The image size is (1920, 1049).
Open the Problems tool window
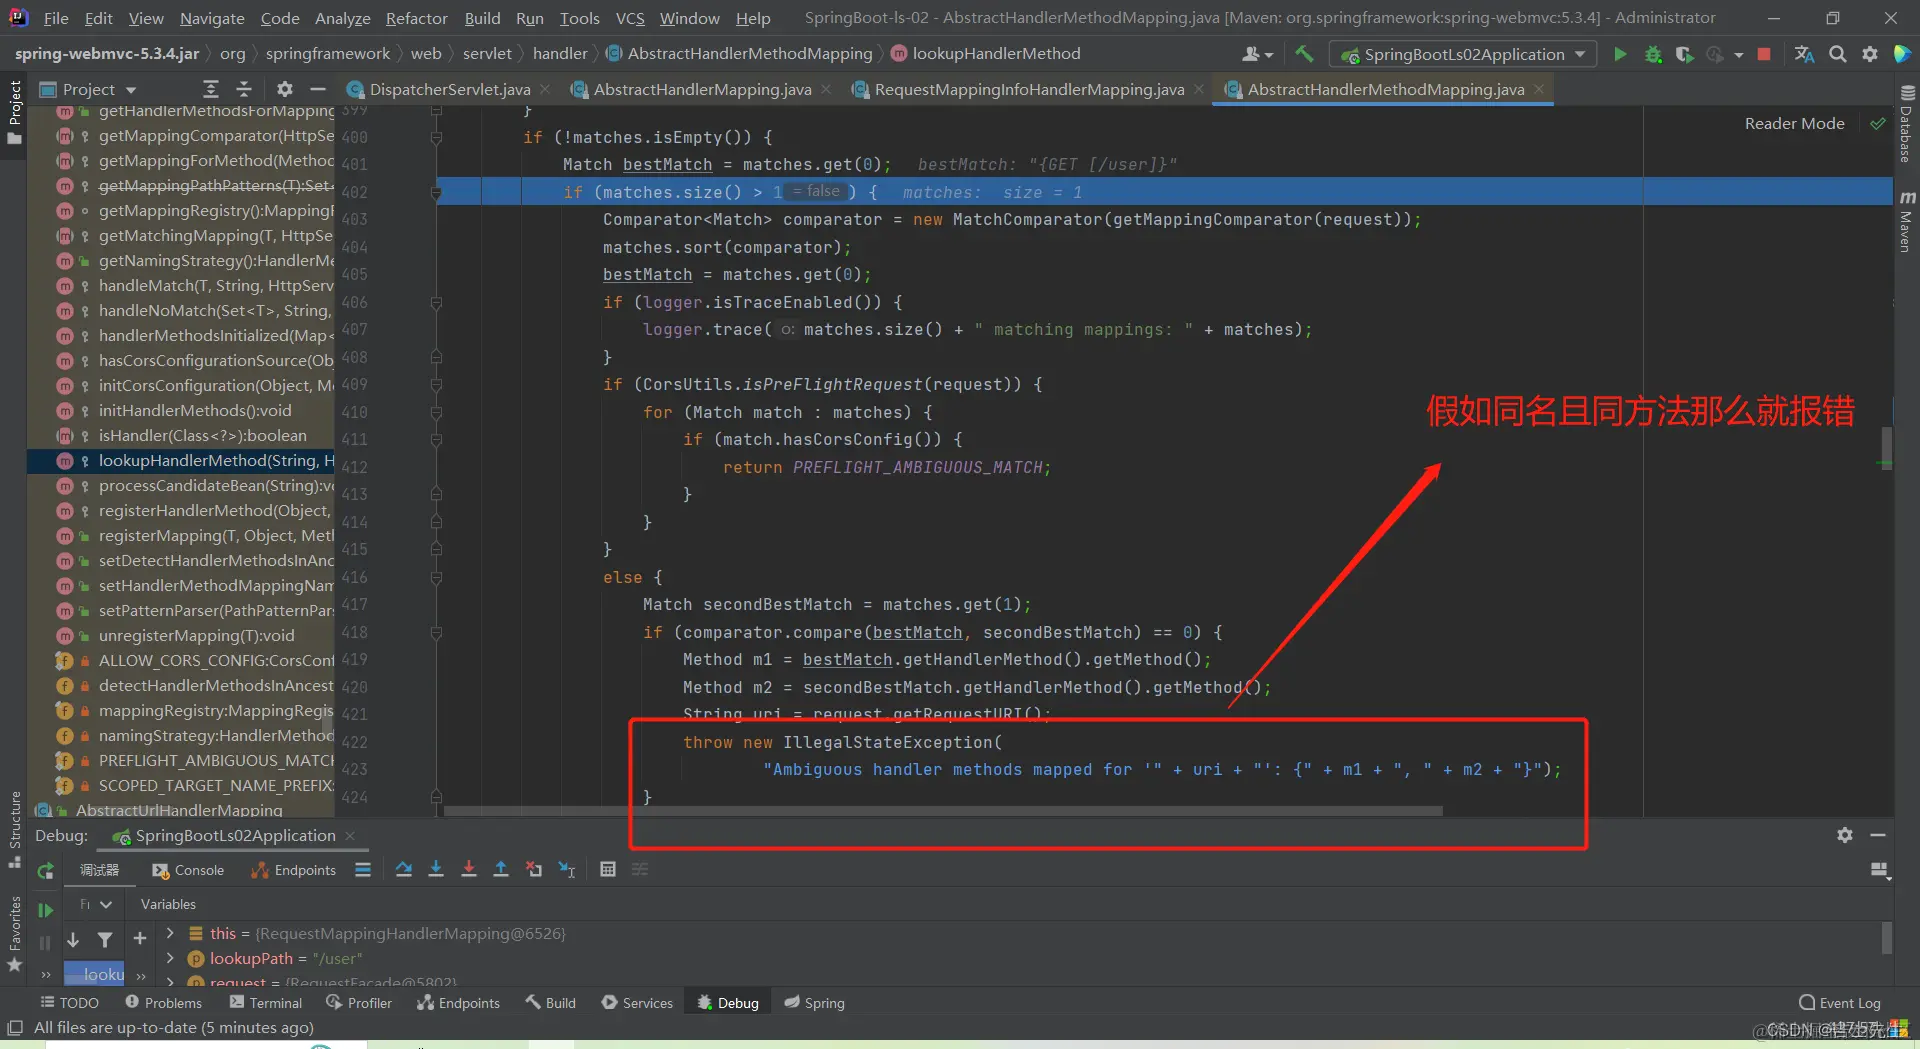[x=163, y=1003]
